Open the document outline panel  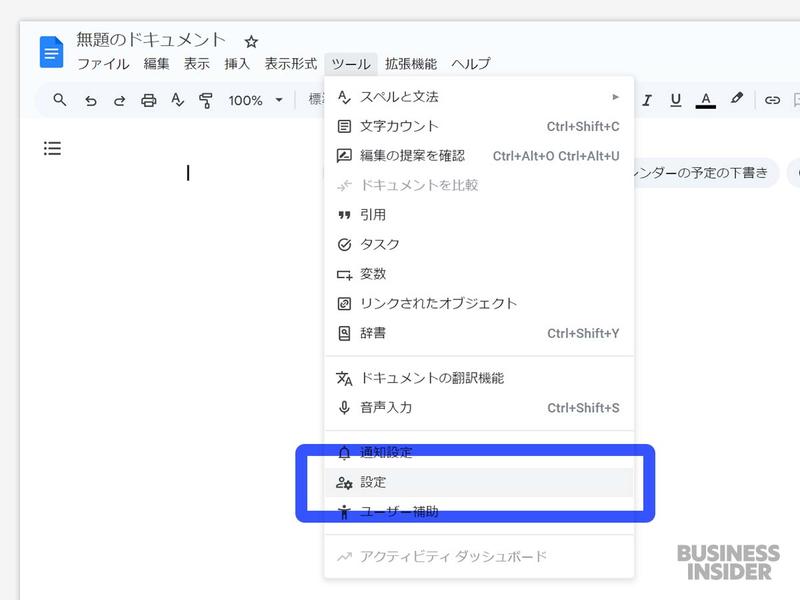click(x=51, y=148)
